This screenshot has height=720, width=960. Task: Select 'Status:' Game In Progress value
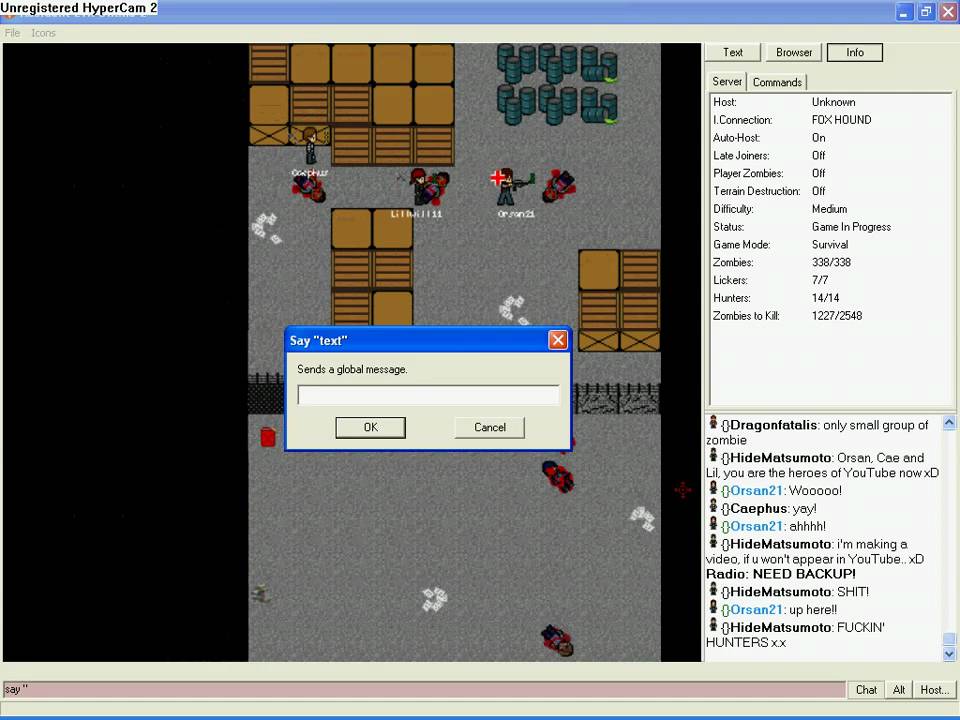851,227
